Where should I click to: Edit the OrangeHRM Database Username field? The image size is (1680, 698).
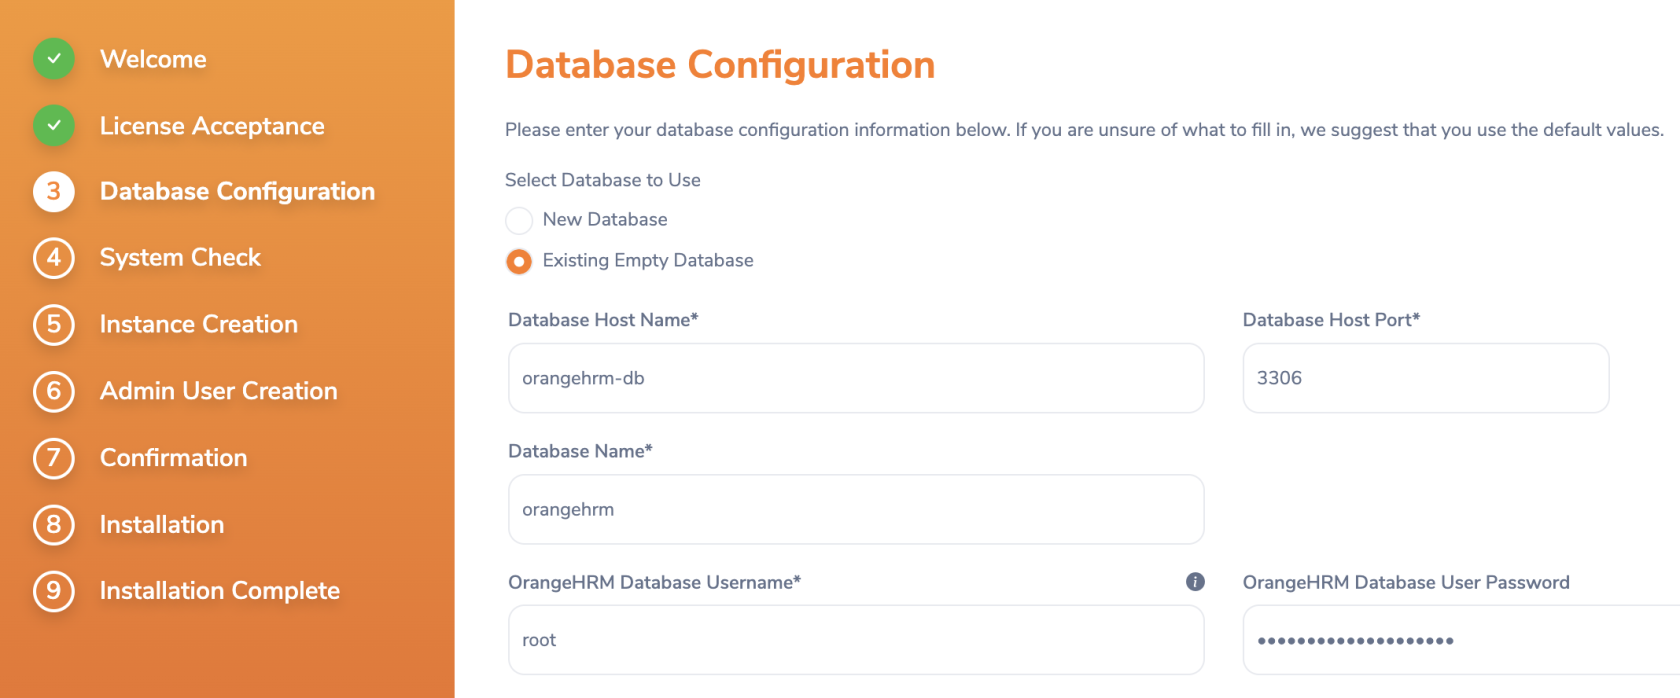[855, 640]
